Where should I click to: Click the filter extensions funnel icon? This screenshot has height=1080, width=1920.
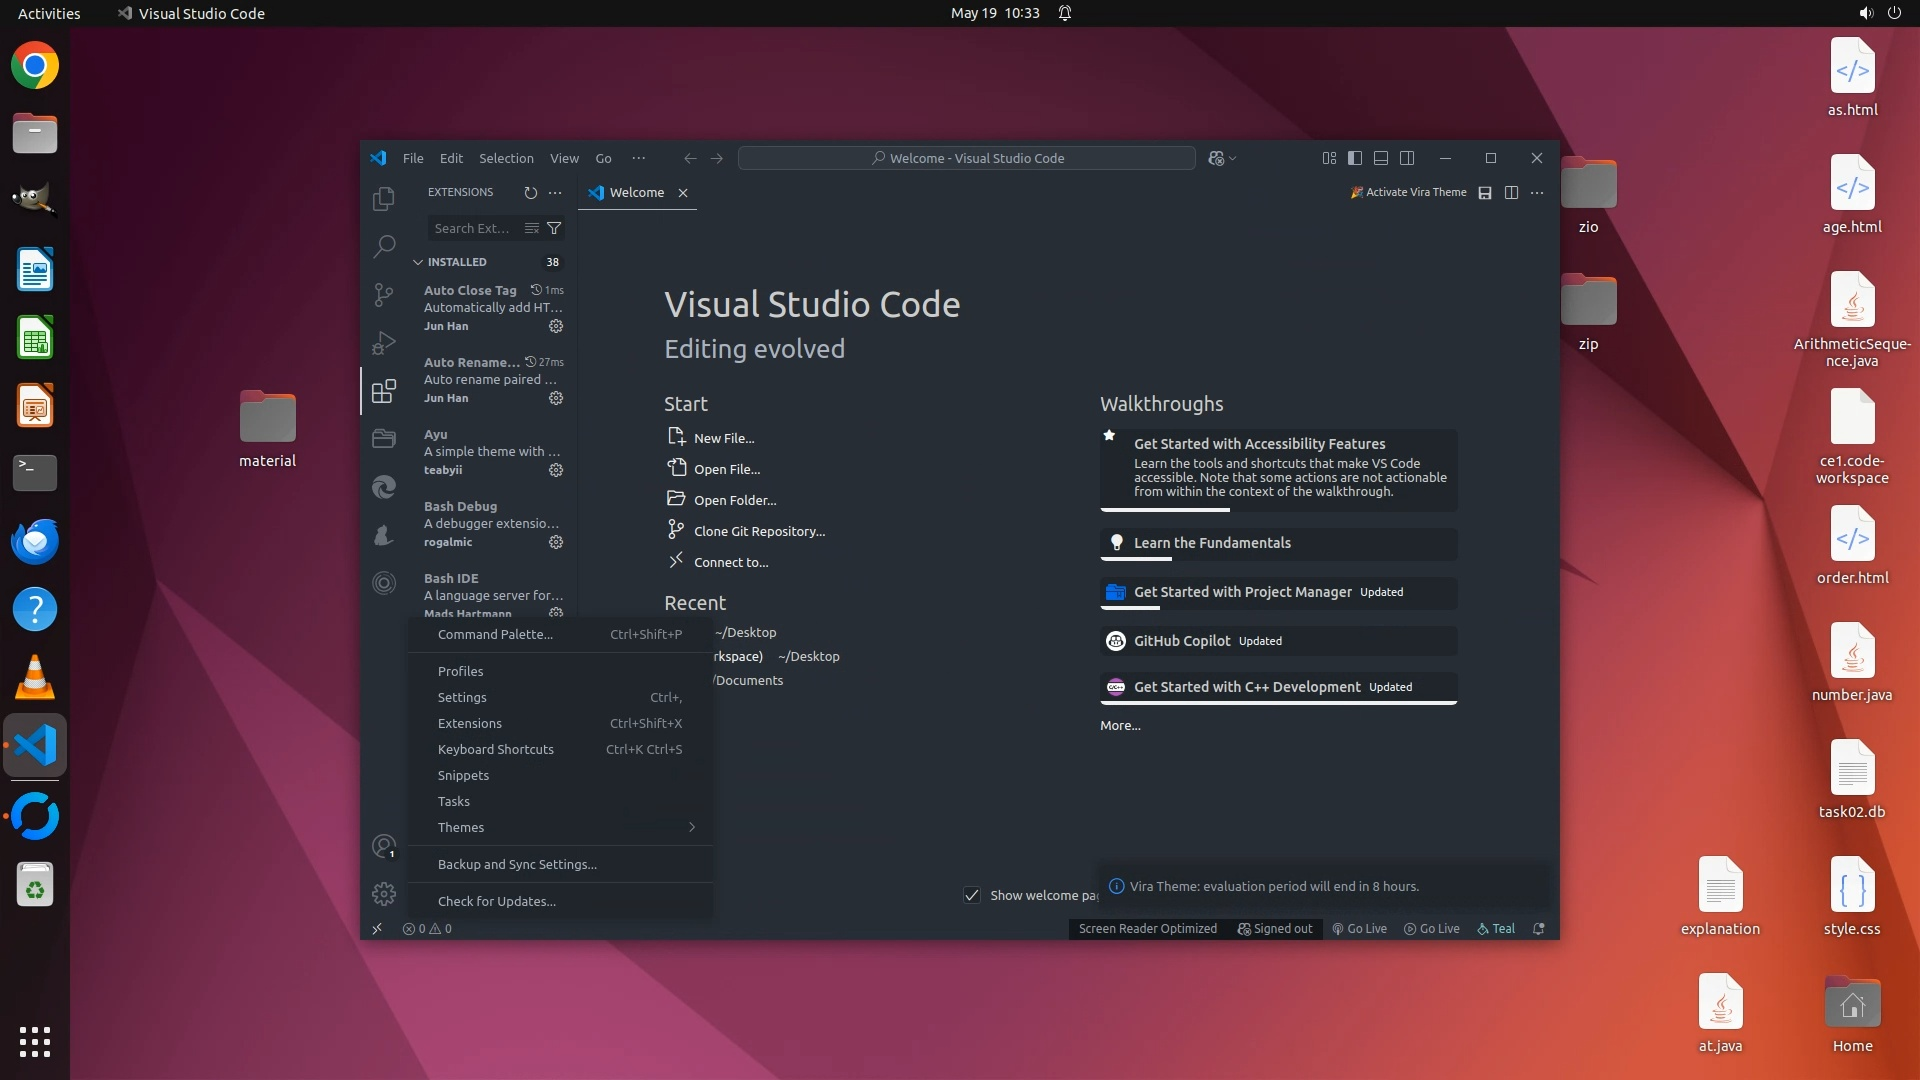click(x=554, y=228)
